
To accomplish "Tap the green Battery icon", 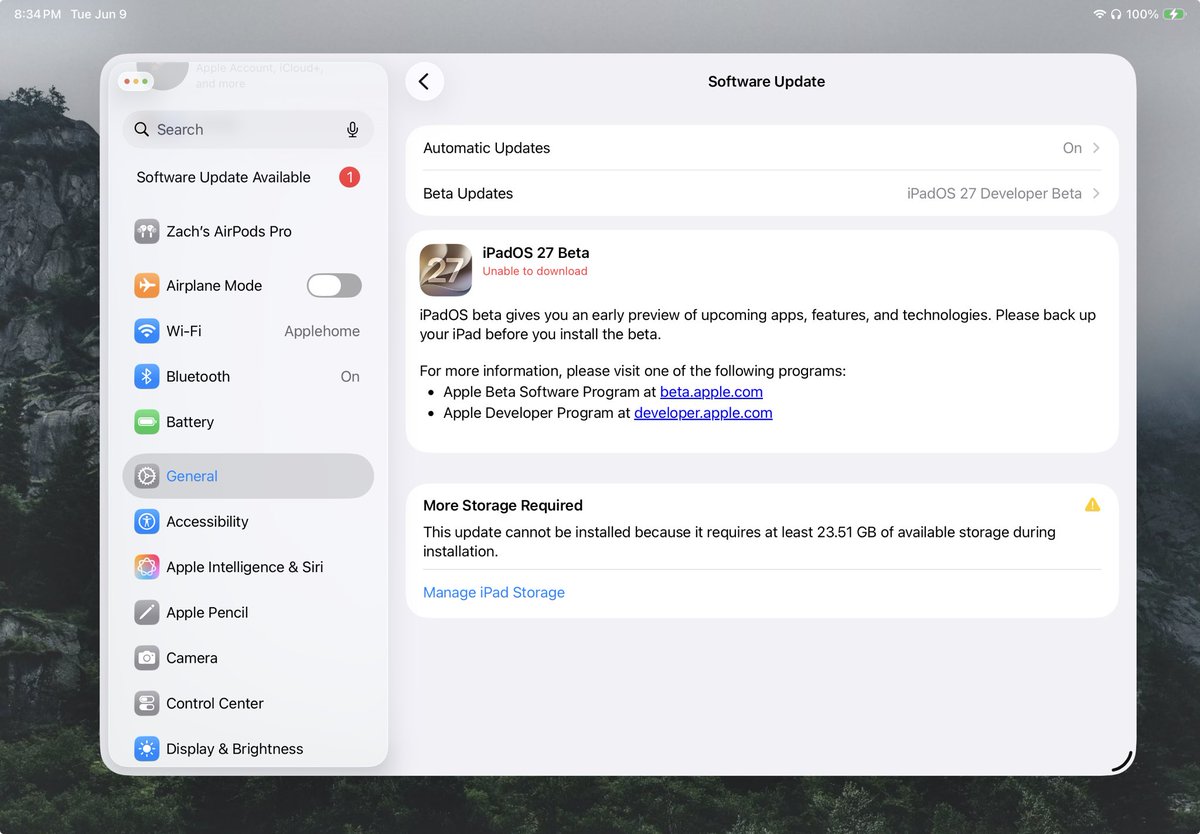I will (x=147, y=422).
